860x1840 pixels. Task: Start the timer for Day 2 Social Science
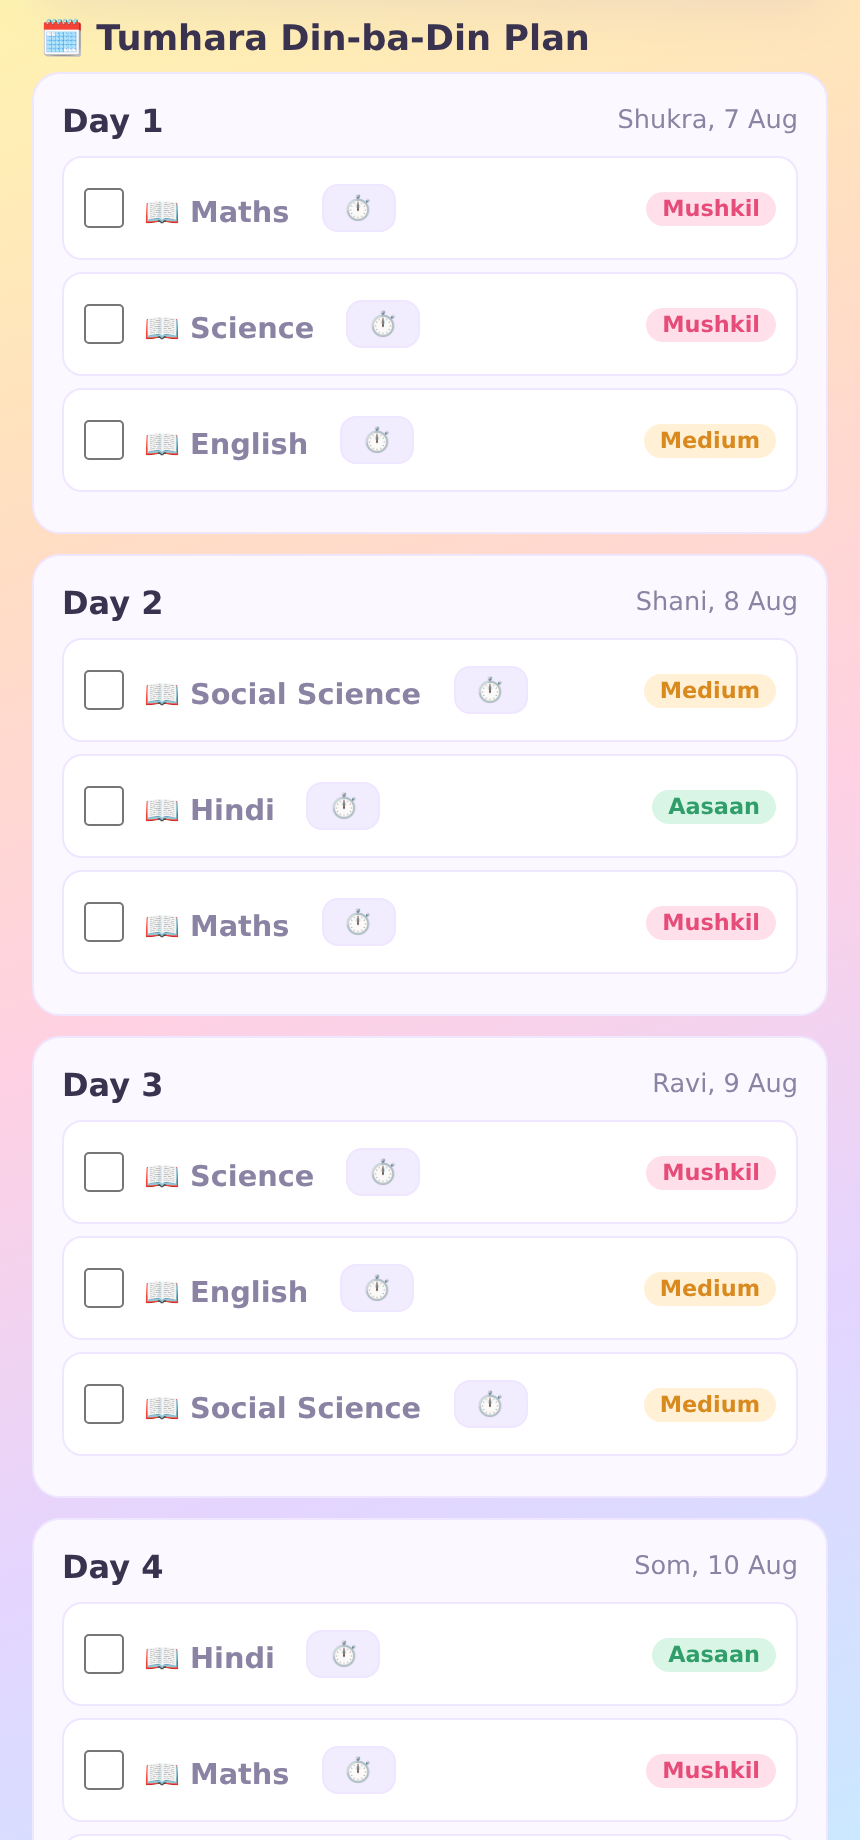click(x=491, y=690)
